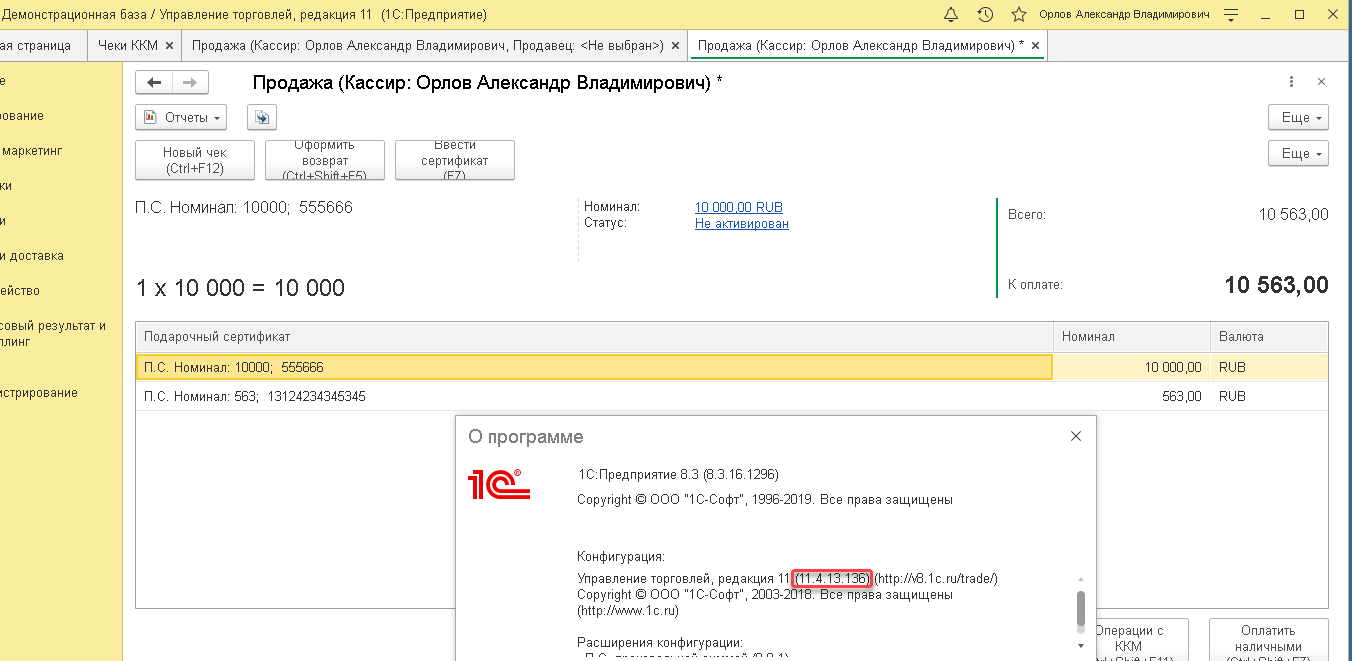Close the О программе dialog

pos(1076,436)
